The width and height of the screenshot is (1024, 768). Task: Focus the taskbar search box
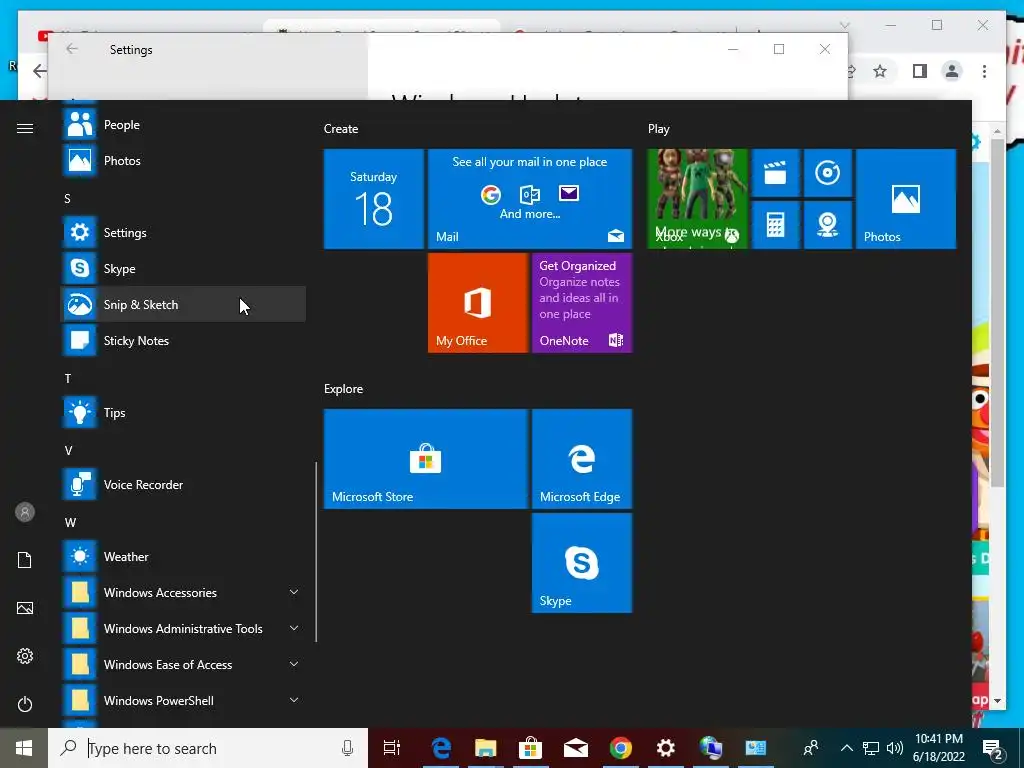[x=208, y=748]
